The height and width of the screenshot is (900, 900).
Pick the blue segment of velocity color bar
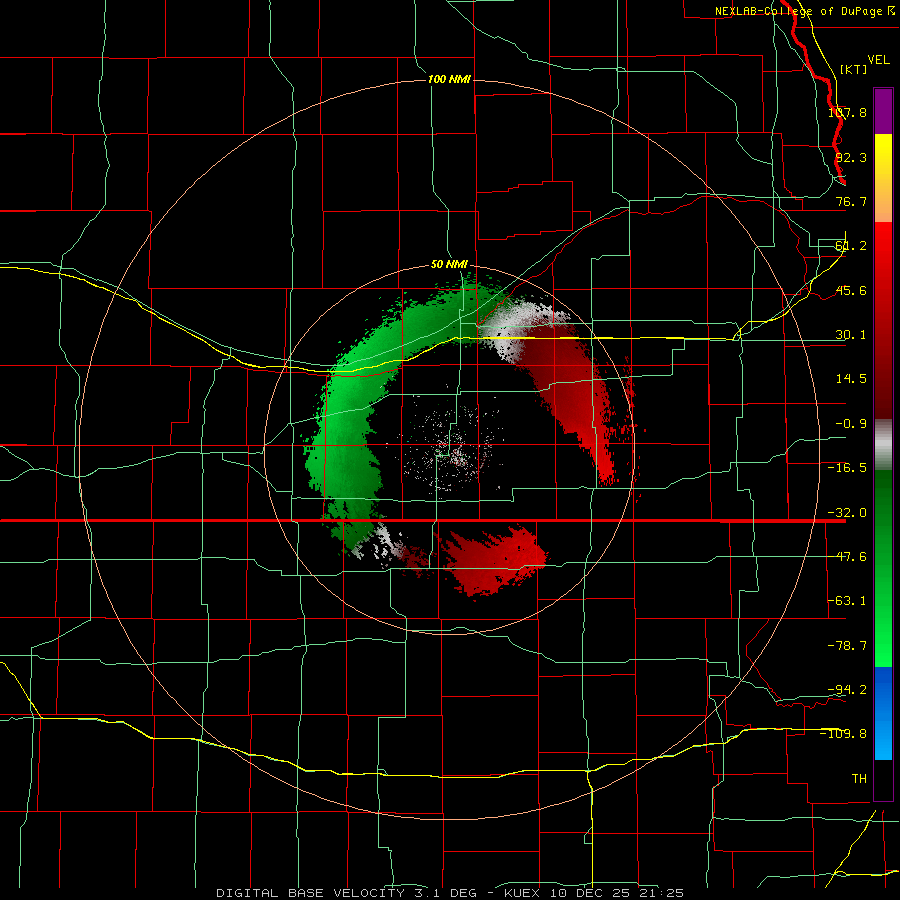883,713
